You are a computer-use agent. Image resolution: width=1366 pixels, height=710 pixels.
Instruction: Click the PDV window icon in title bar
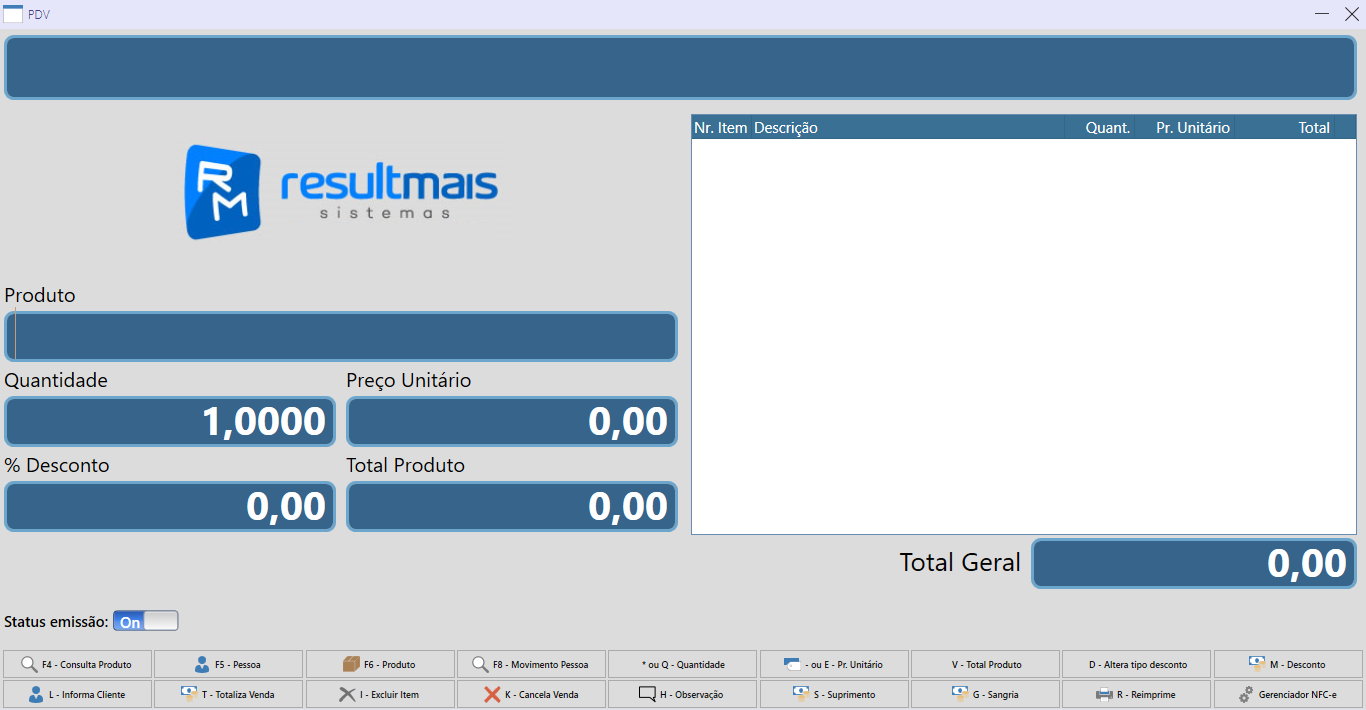point(14,14)
